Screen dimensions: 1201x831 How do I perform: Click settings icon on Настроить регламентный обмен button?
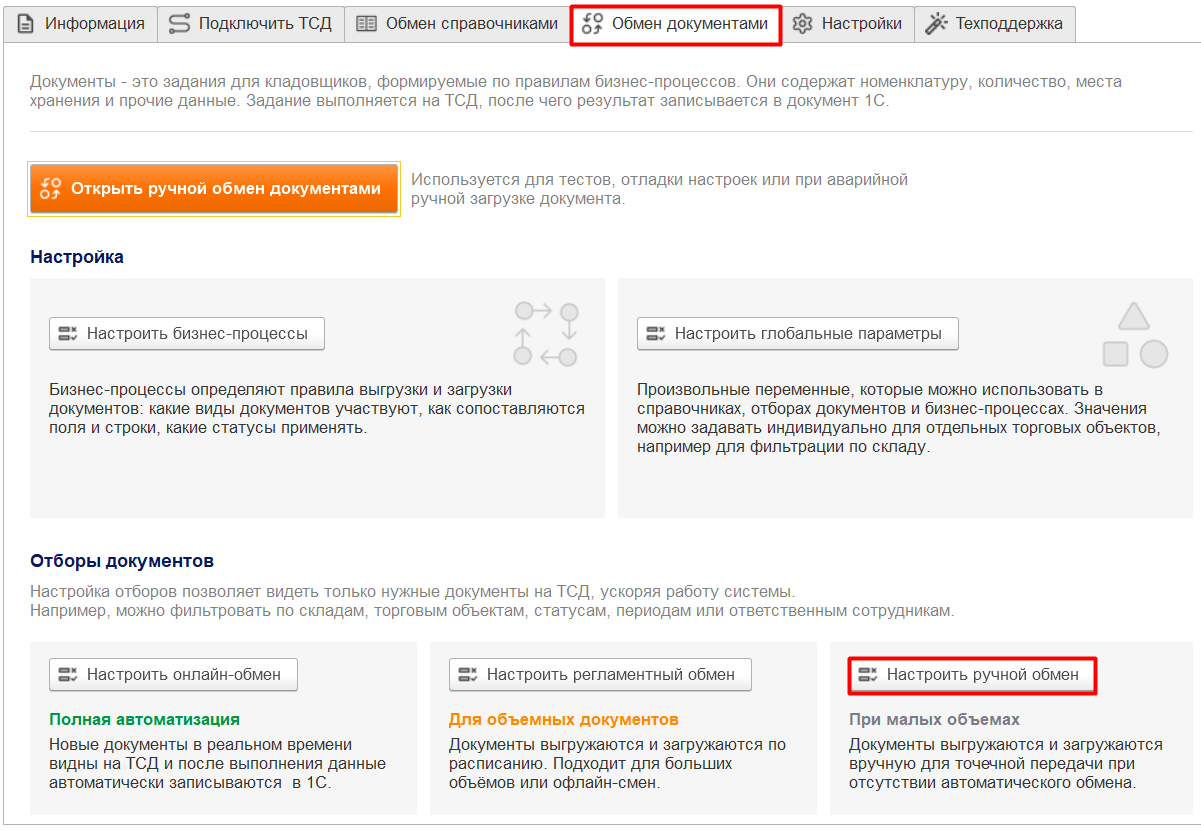[468, 675]
